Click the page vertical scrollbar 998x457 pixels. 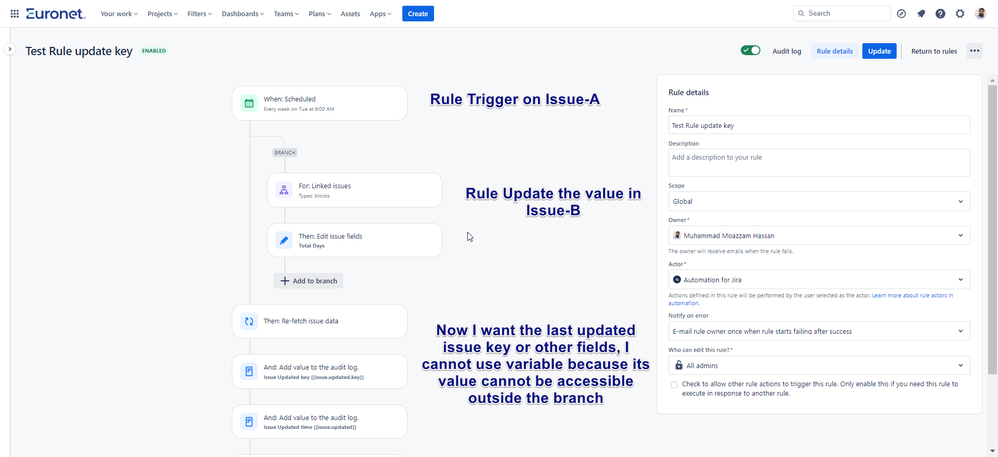[992, 229]
